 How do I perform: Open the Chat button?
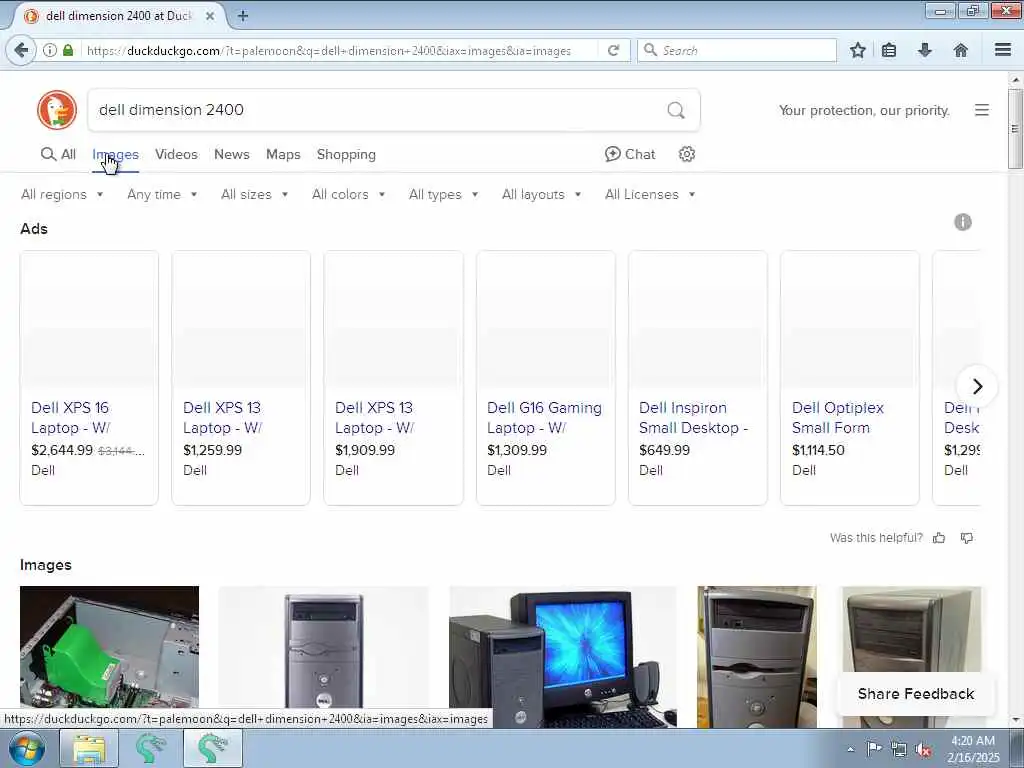tap(630, 154)
